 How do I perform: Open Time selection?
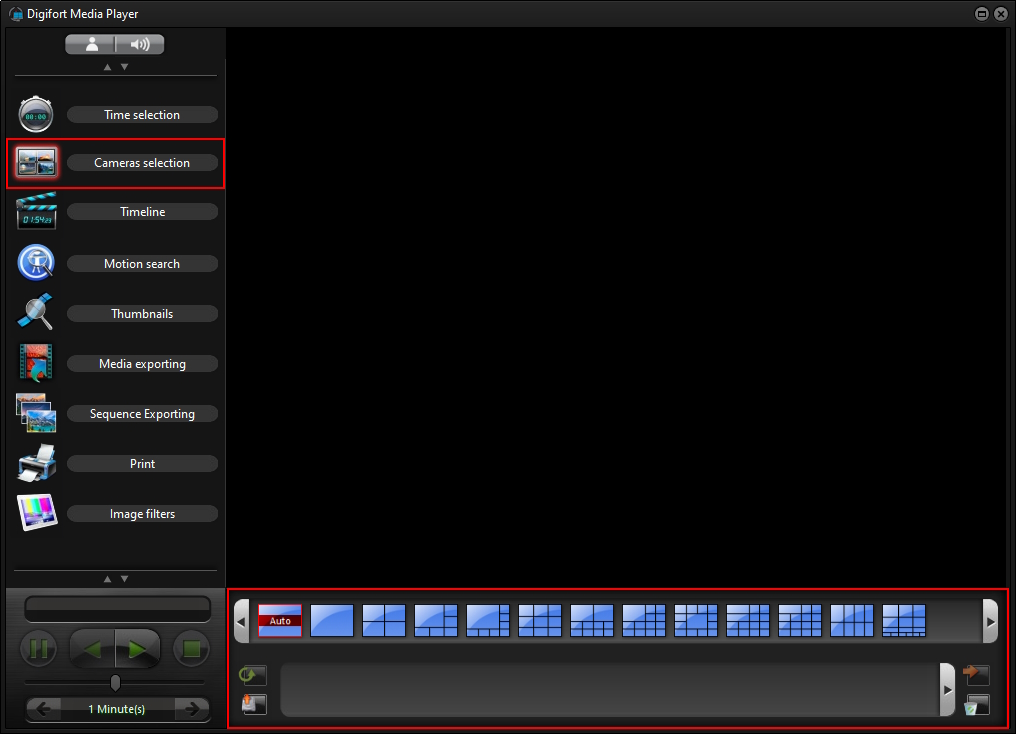[142, 115]
